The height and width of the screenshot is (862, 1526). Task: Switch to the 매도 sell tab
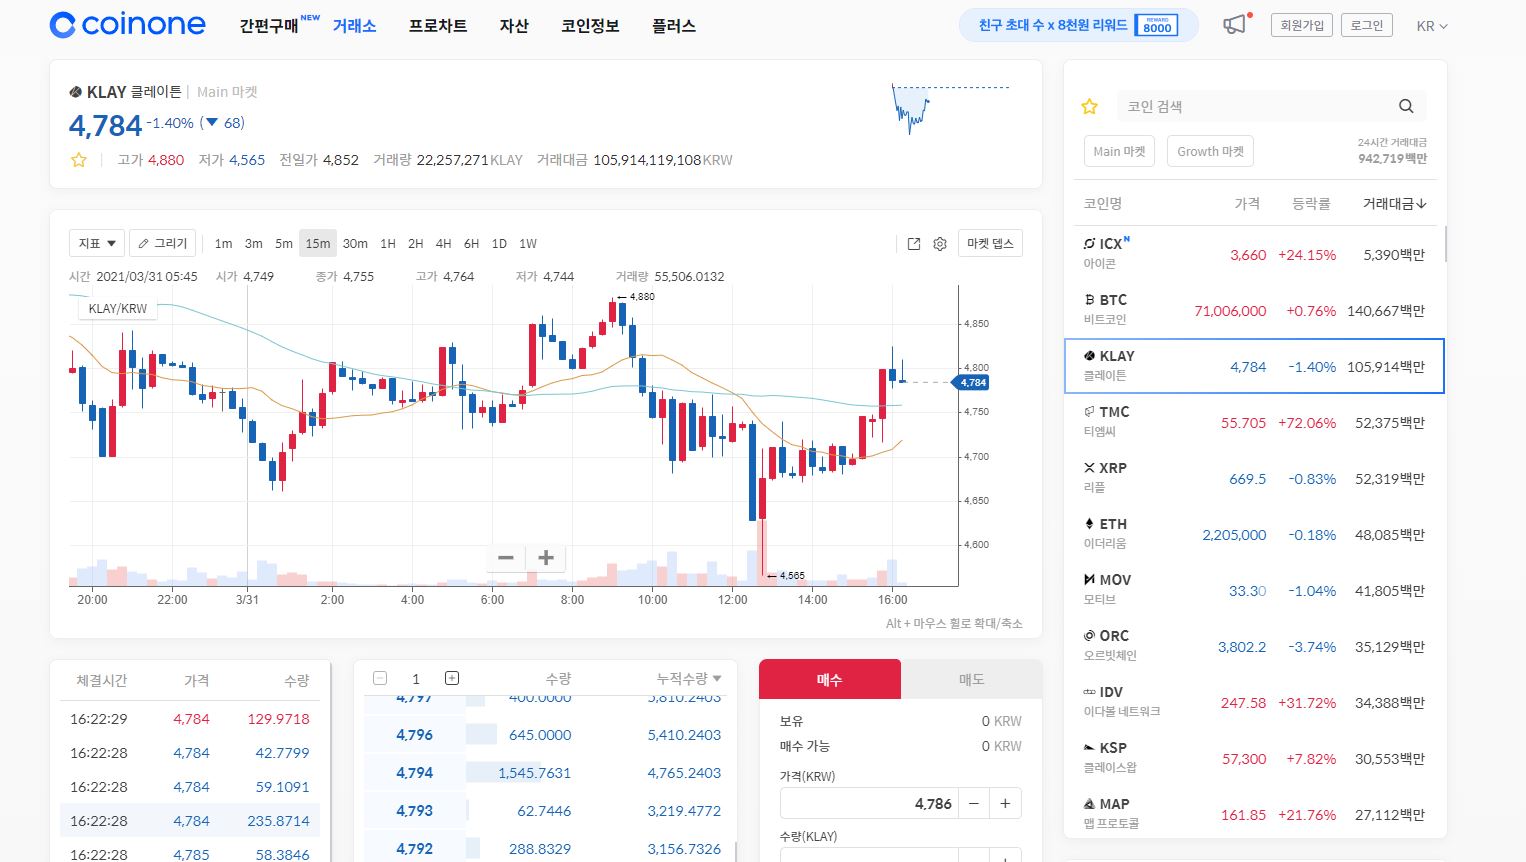(972, 679)
